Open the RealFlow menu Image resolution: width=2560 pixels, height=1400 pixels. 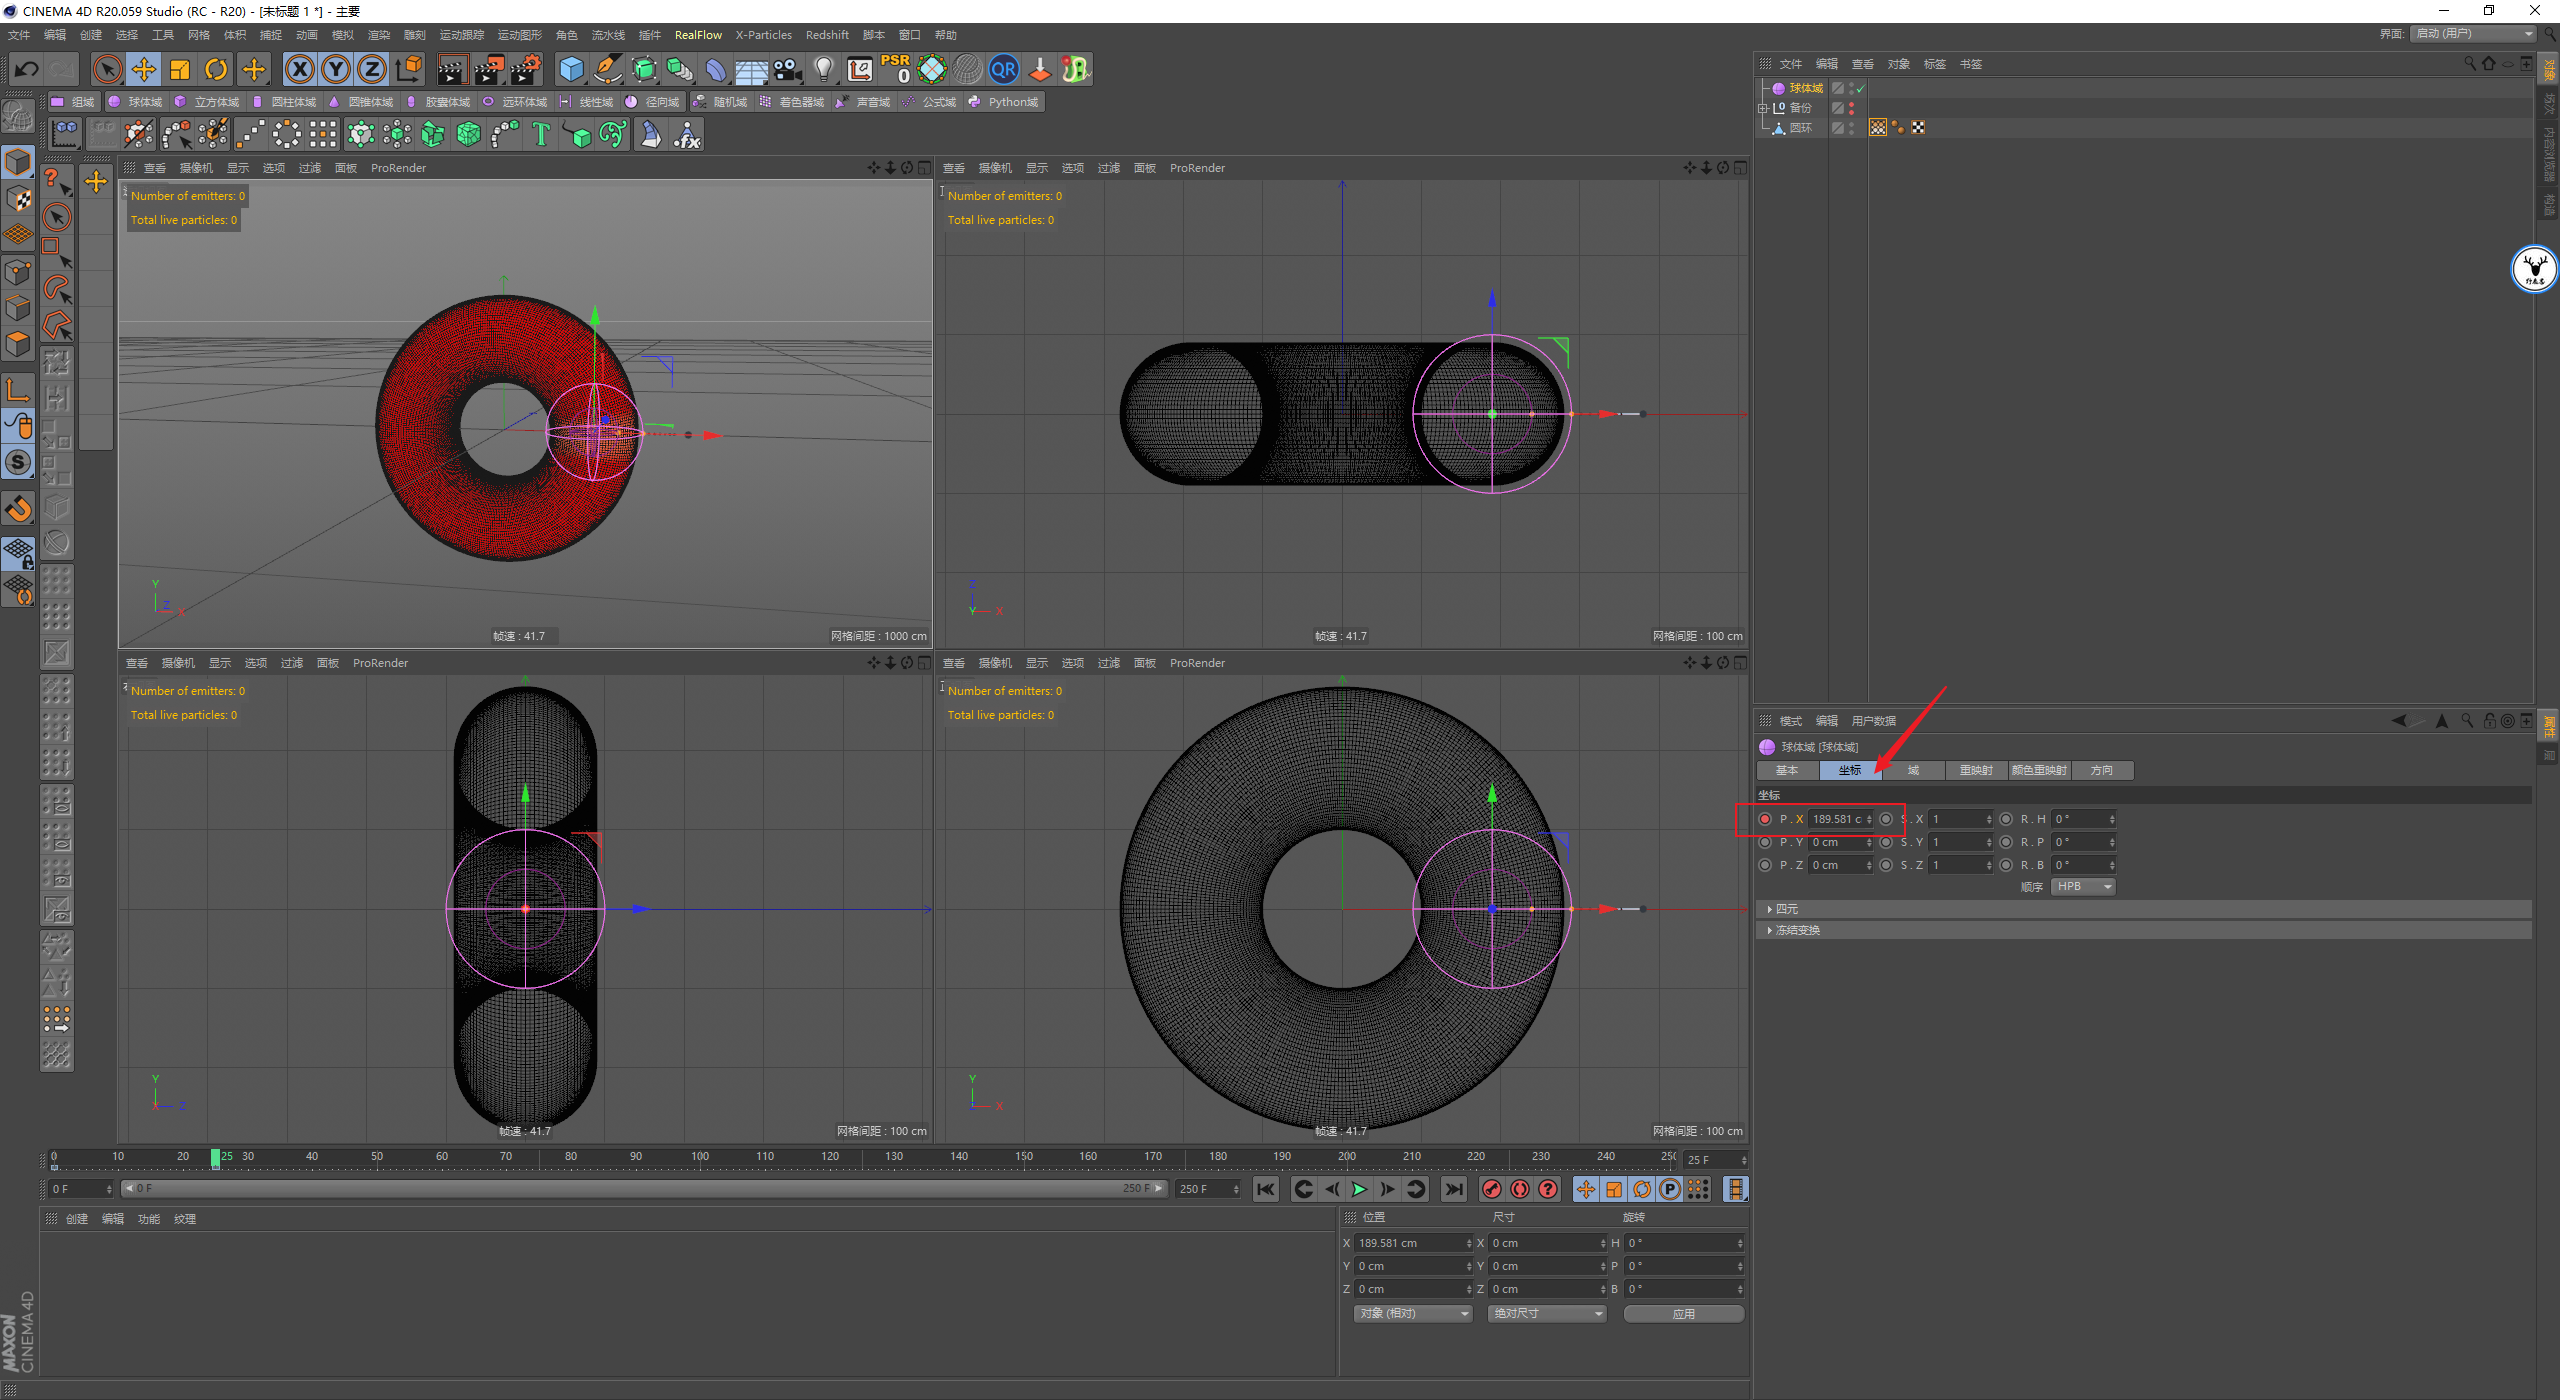click(x=698, y=35)
